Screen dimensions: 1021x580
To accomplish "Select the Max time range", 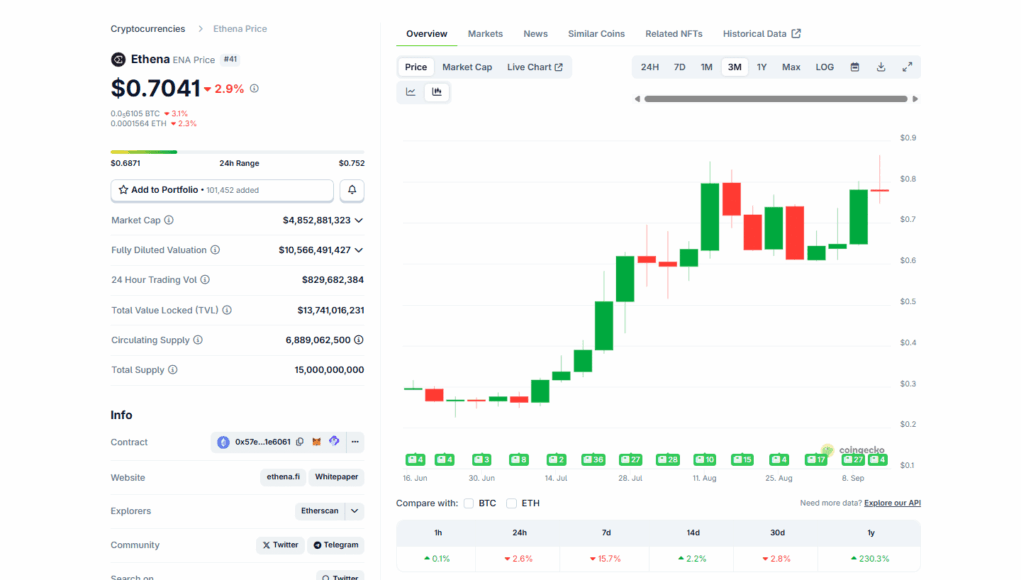I will click(791, 67).
